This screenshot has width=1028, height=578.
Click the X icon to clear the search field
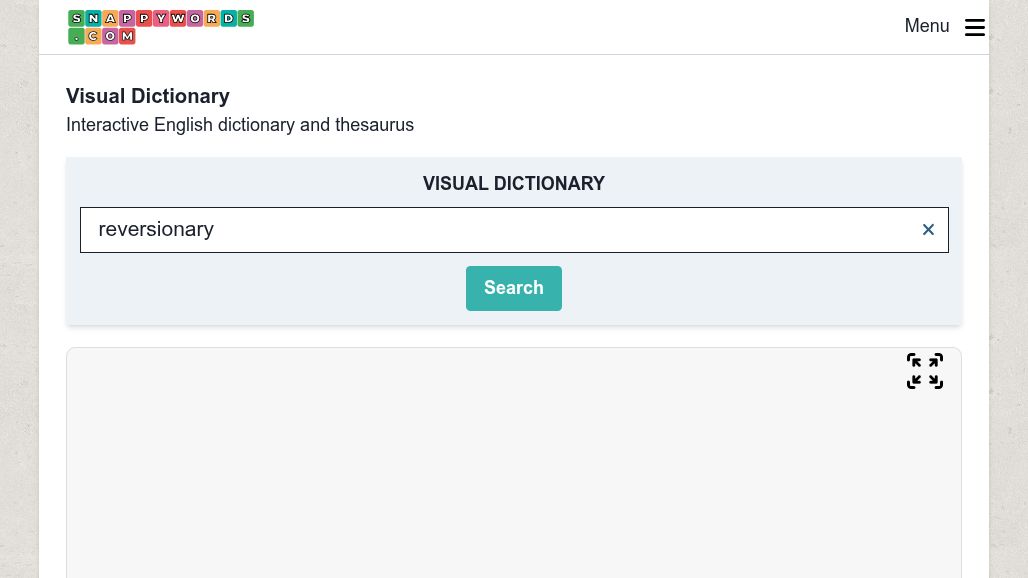928,229
